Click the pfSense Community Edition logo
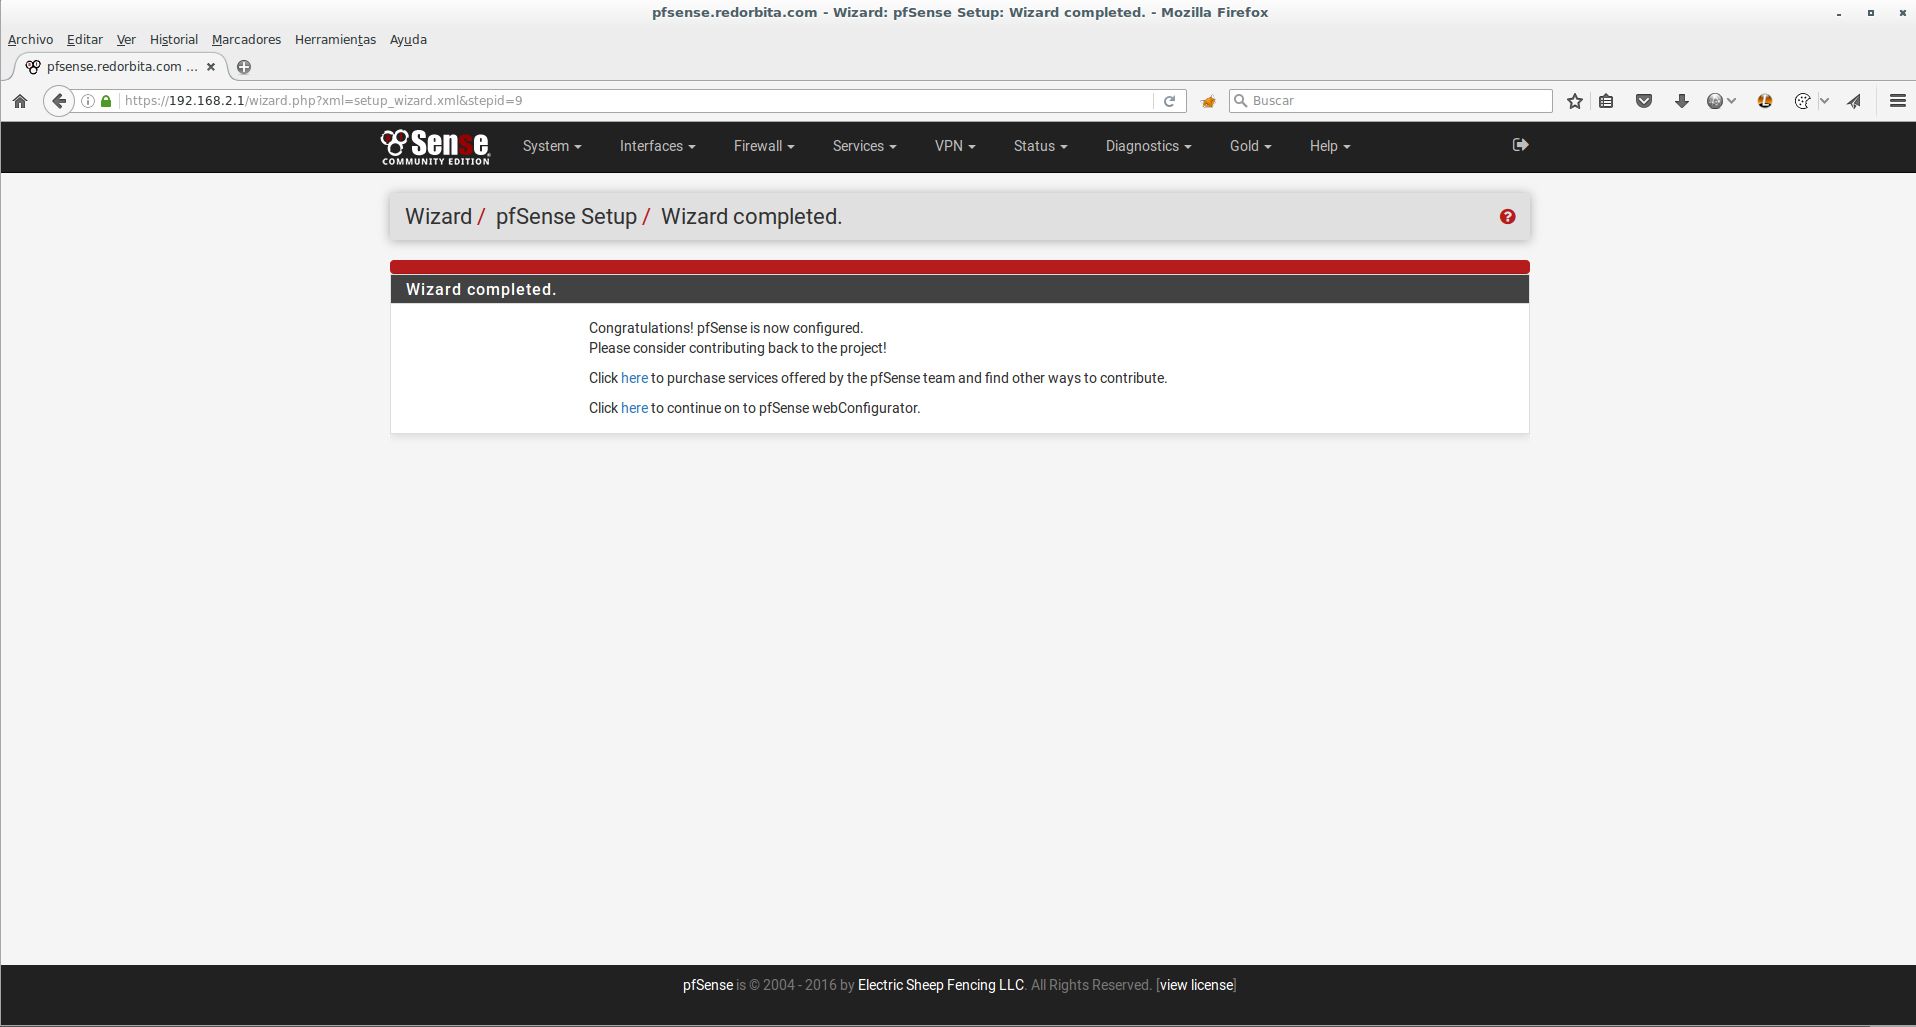Viewport: 1916px width, 1027px height. click(435, 147)
